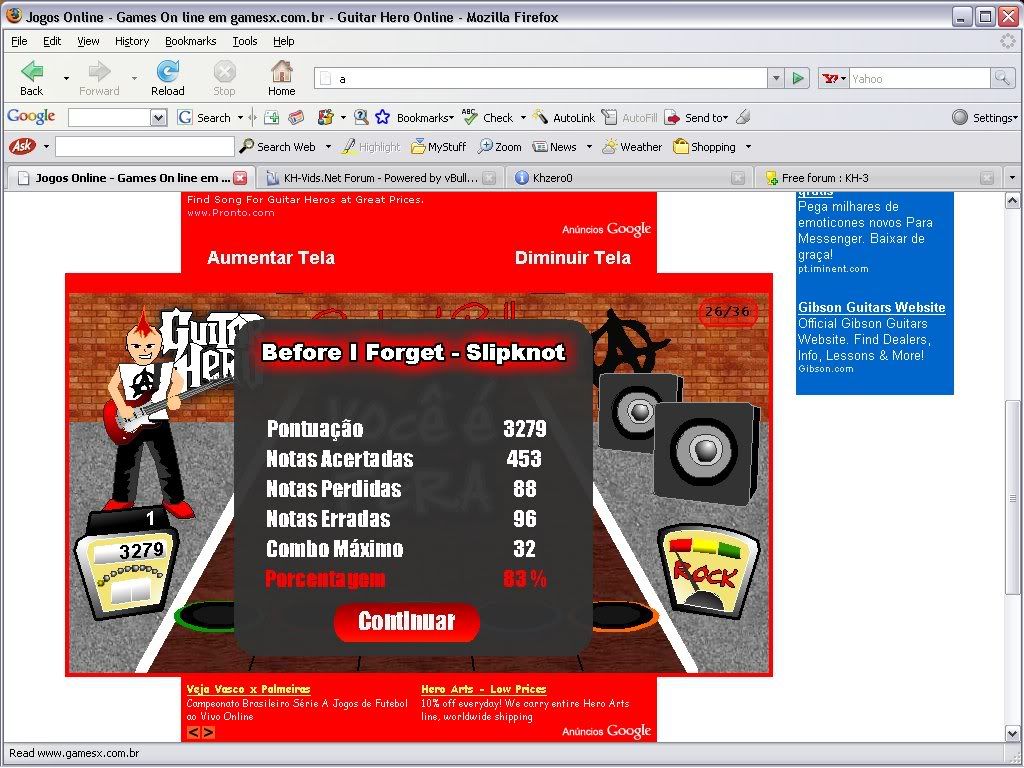Viewport: 1024px width, 768px height.
Task: Click the Google Search G button
Action: point(185,118)
